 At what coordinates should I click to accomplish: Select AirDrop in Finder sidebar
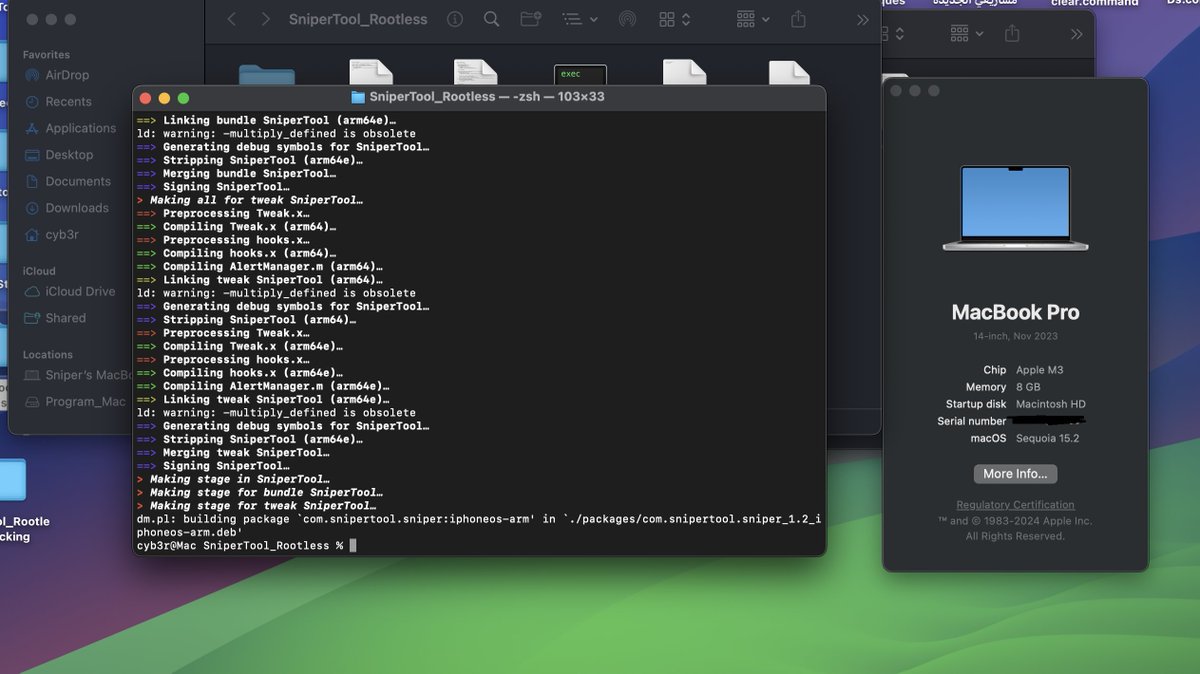(x=69, y=75)
